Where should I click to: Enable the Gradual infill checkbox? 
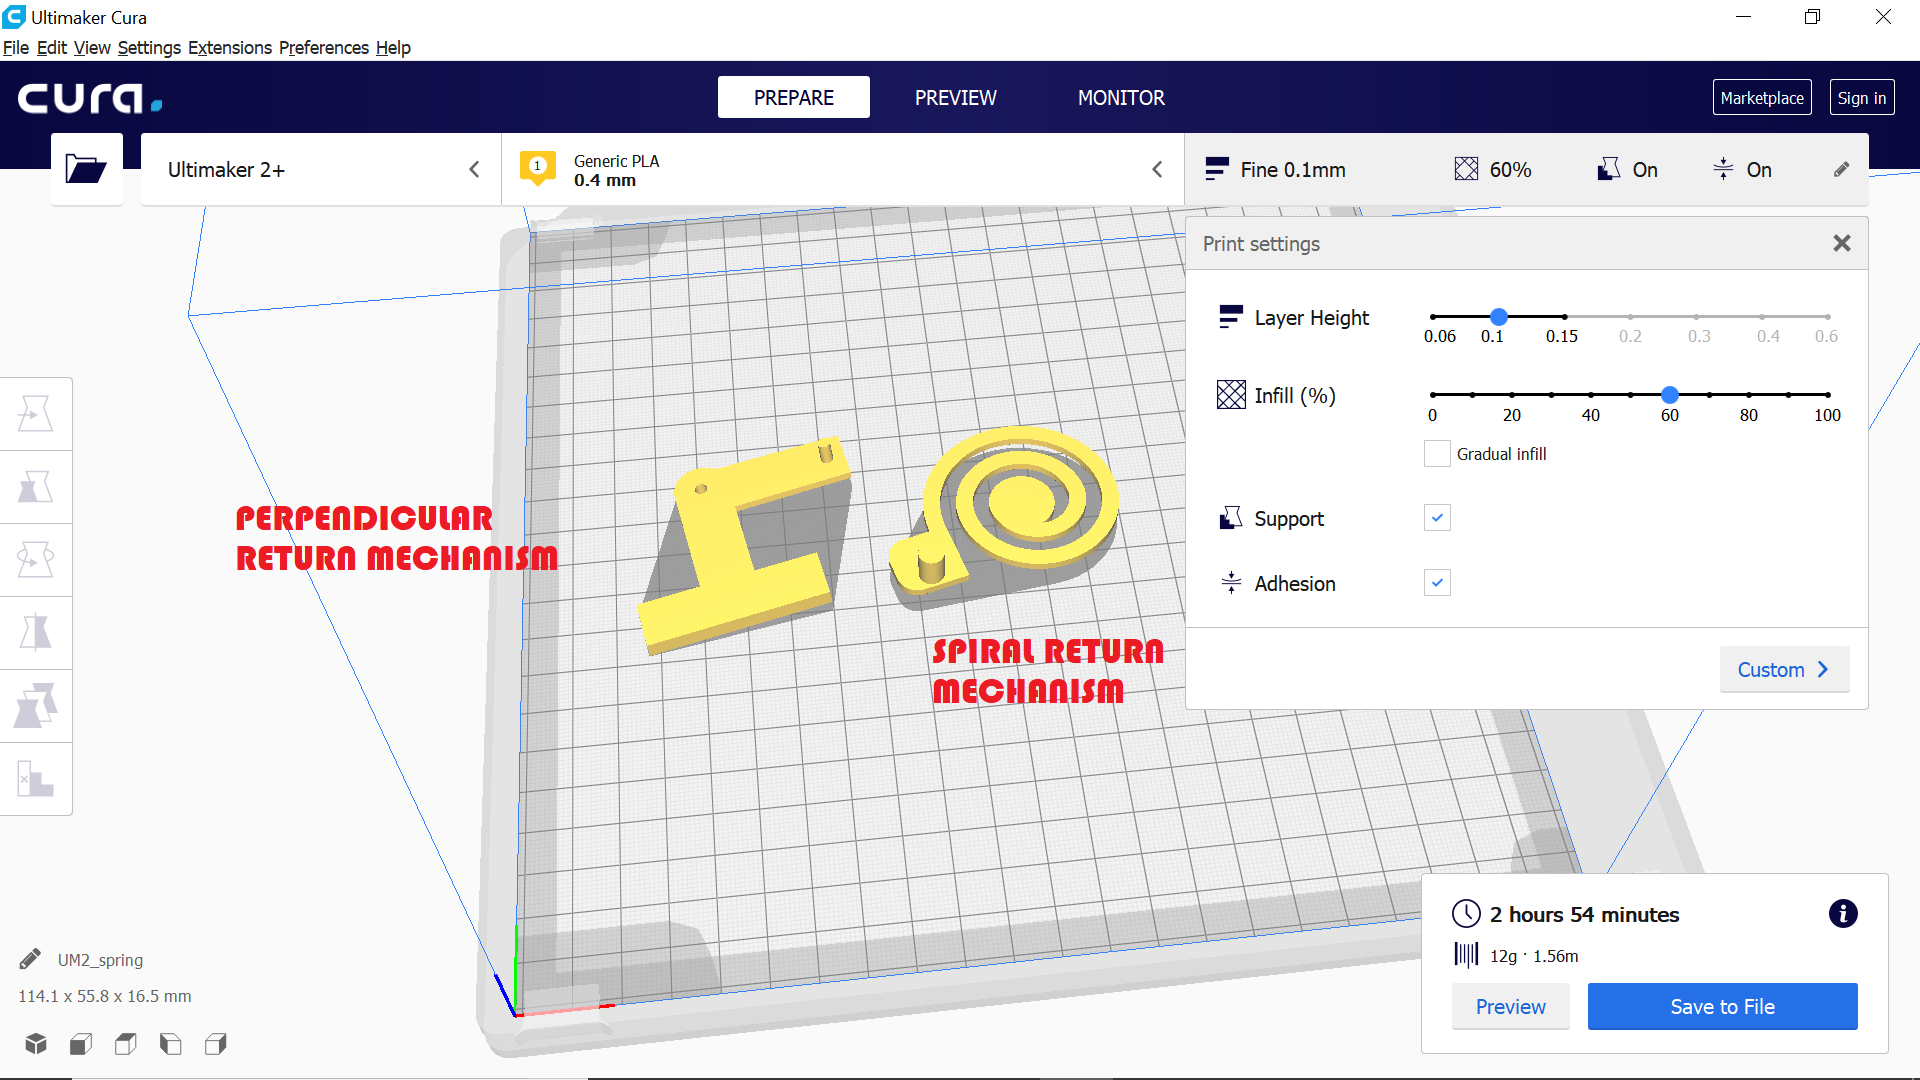point(1437,454)
